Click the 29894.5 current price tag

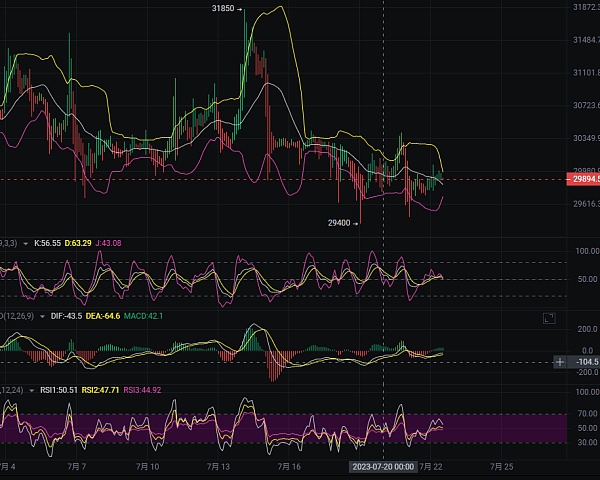[x=583, y=179]
